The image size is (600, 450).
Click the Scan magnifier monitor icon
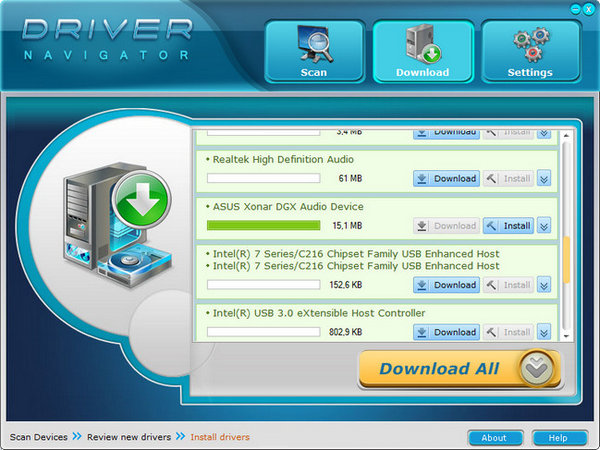pos(315,44)
